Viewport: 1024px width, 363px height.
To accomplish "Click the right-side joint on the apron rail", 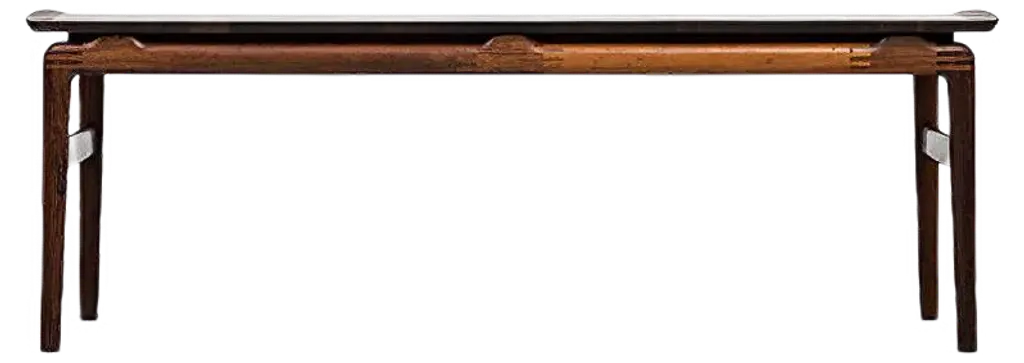I will pos(861,59).
